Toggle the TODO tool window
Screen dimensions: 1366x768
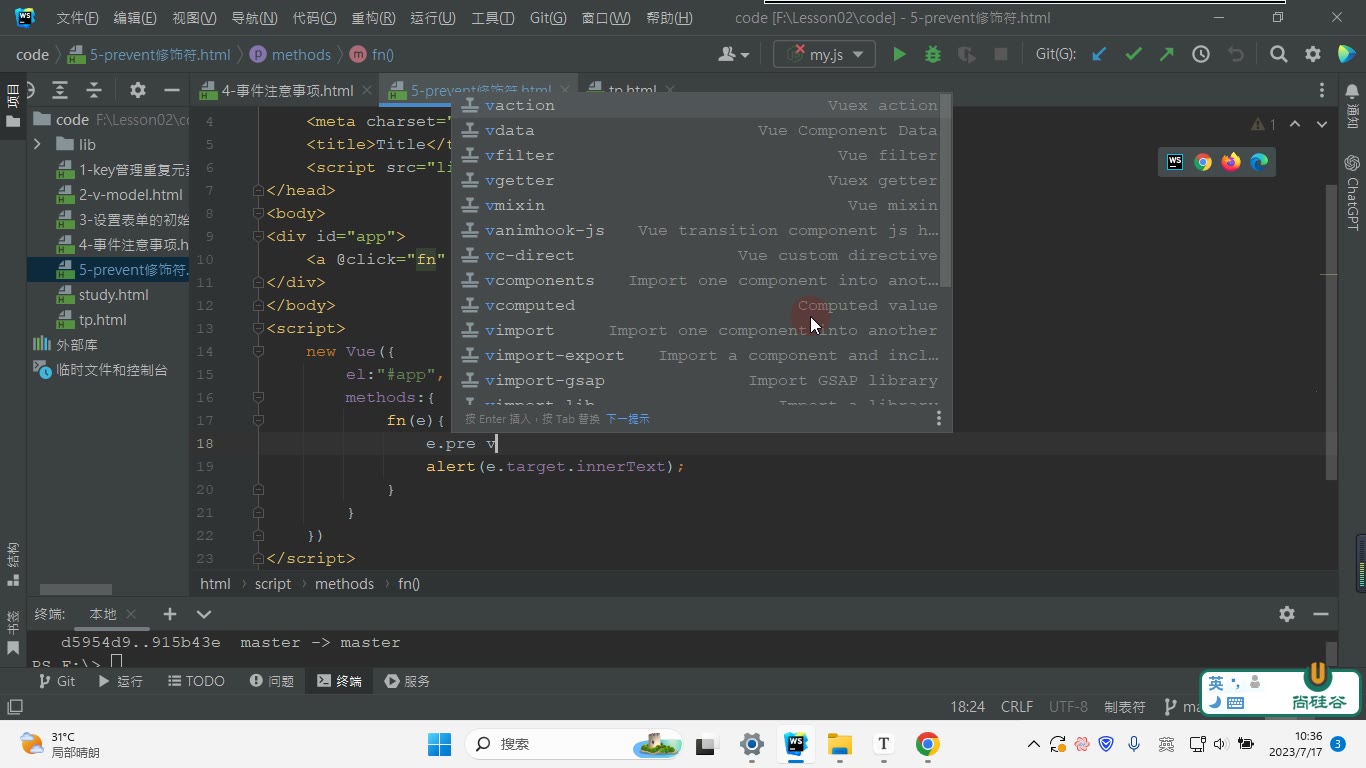click(196, 681)
